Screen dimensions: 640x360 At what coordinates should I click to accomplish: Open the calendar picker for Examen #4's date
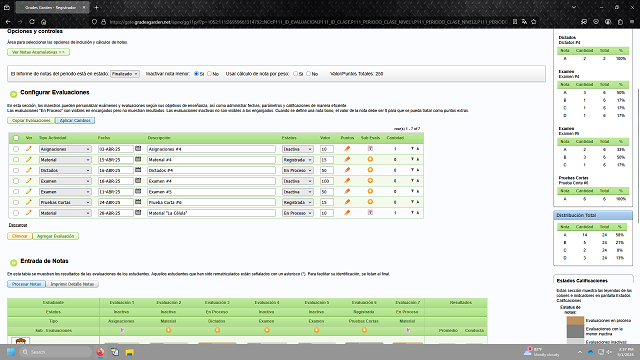[138, 180]
